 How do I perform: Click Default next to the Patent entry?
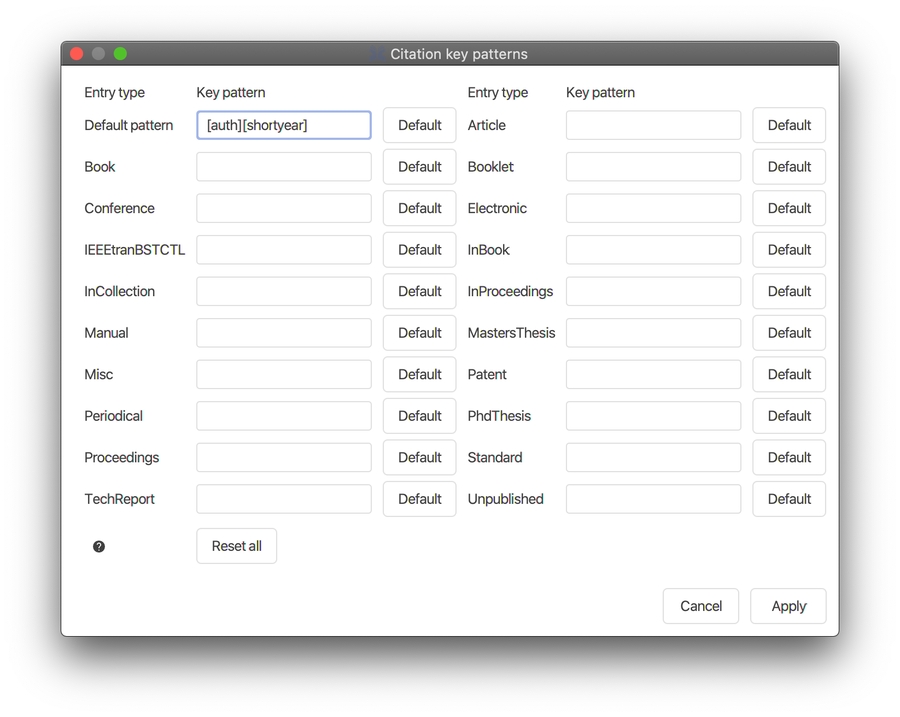788,374
